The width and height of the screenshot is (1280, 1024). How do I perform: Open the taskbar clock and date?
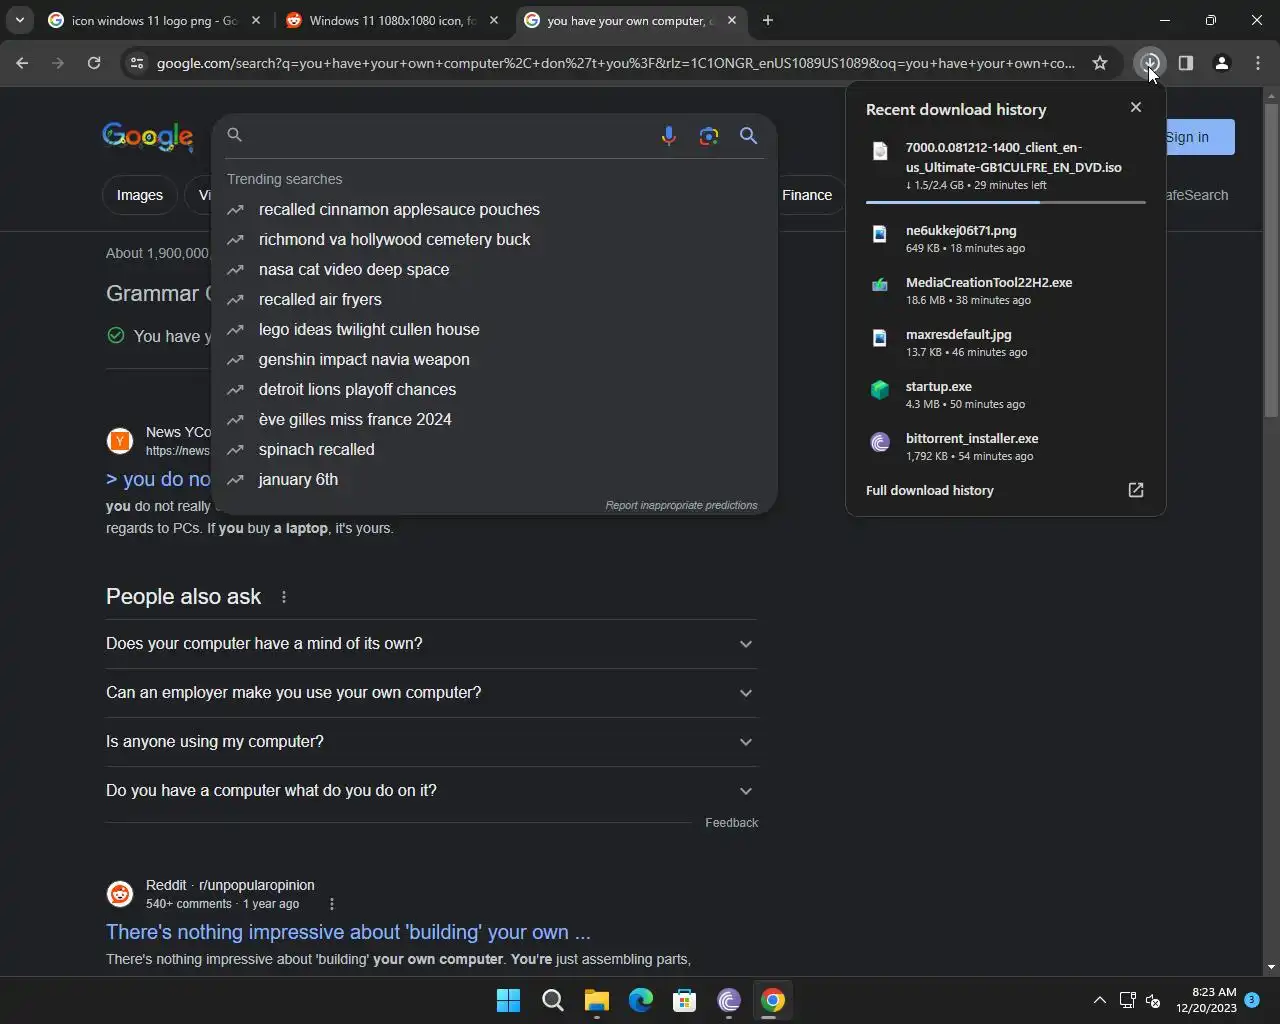(x=1206, y=1000)
